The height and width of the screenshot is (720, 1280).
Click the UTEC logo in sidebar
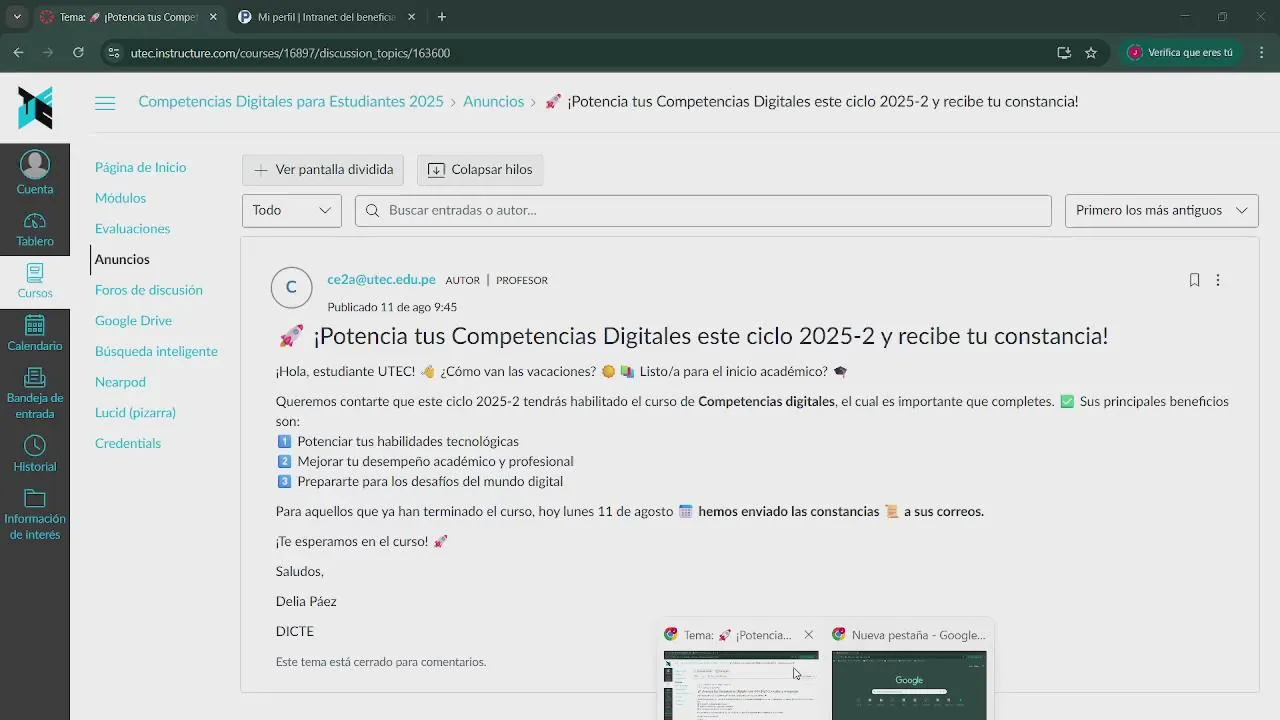coord(35,108)
